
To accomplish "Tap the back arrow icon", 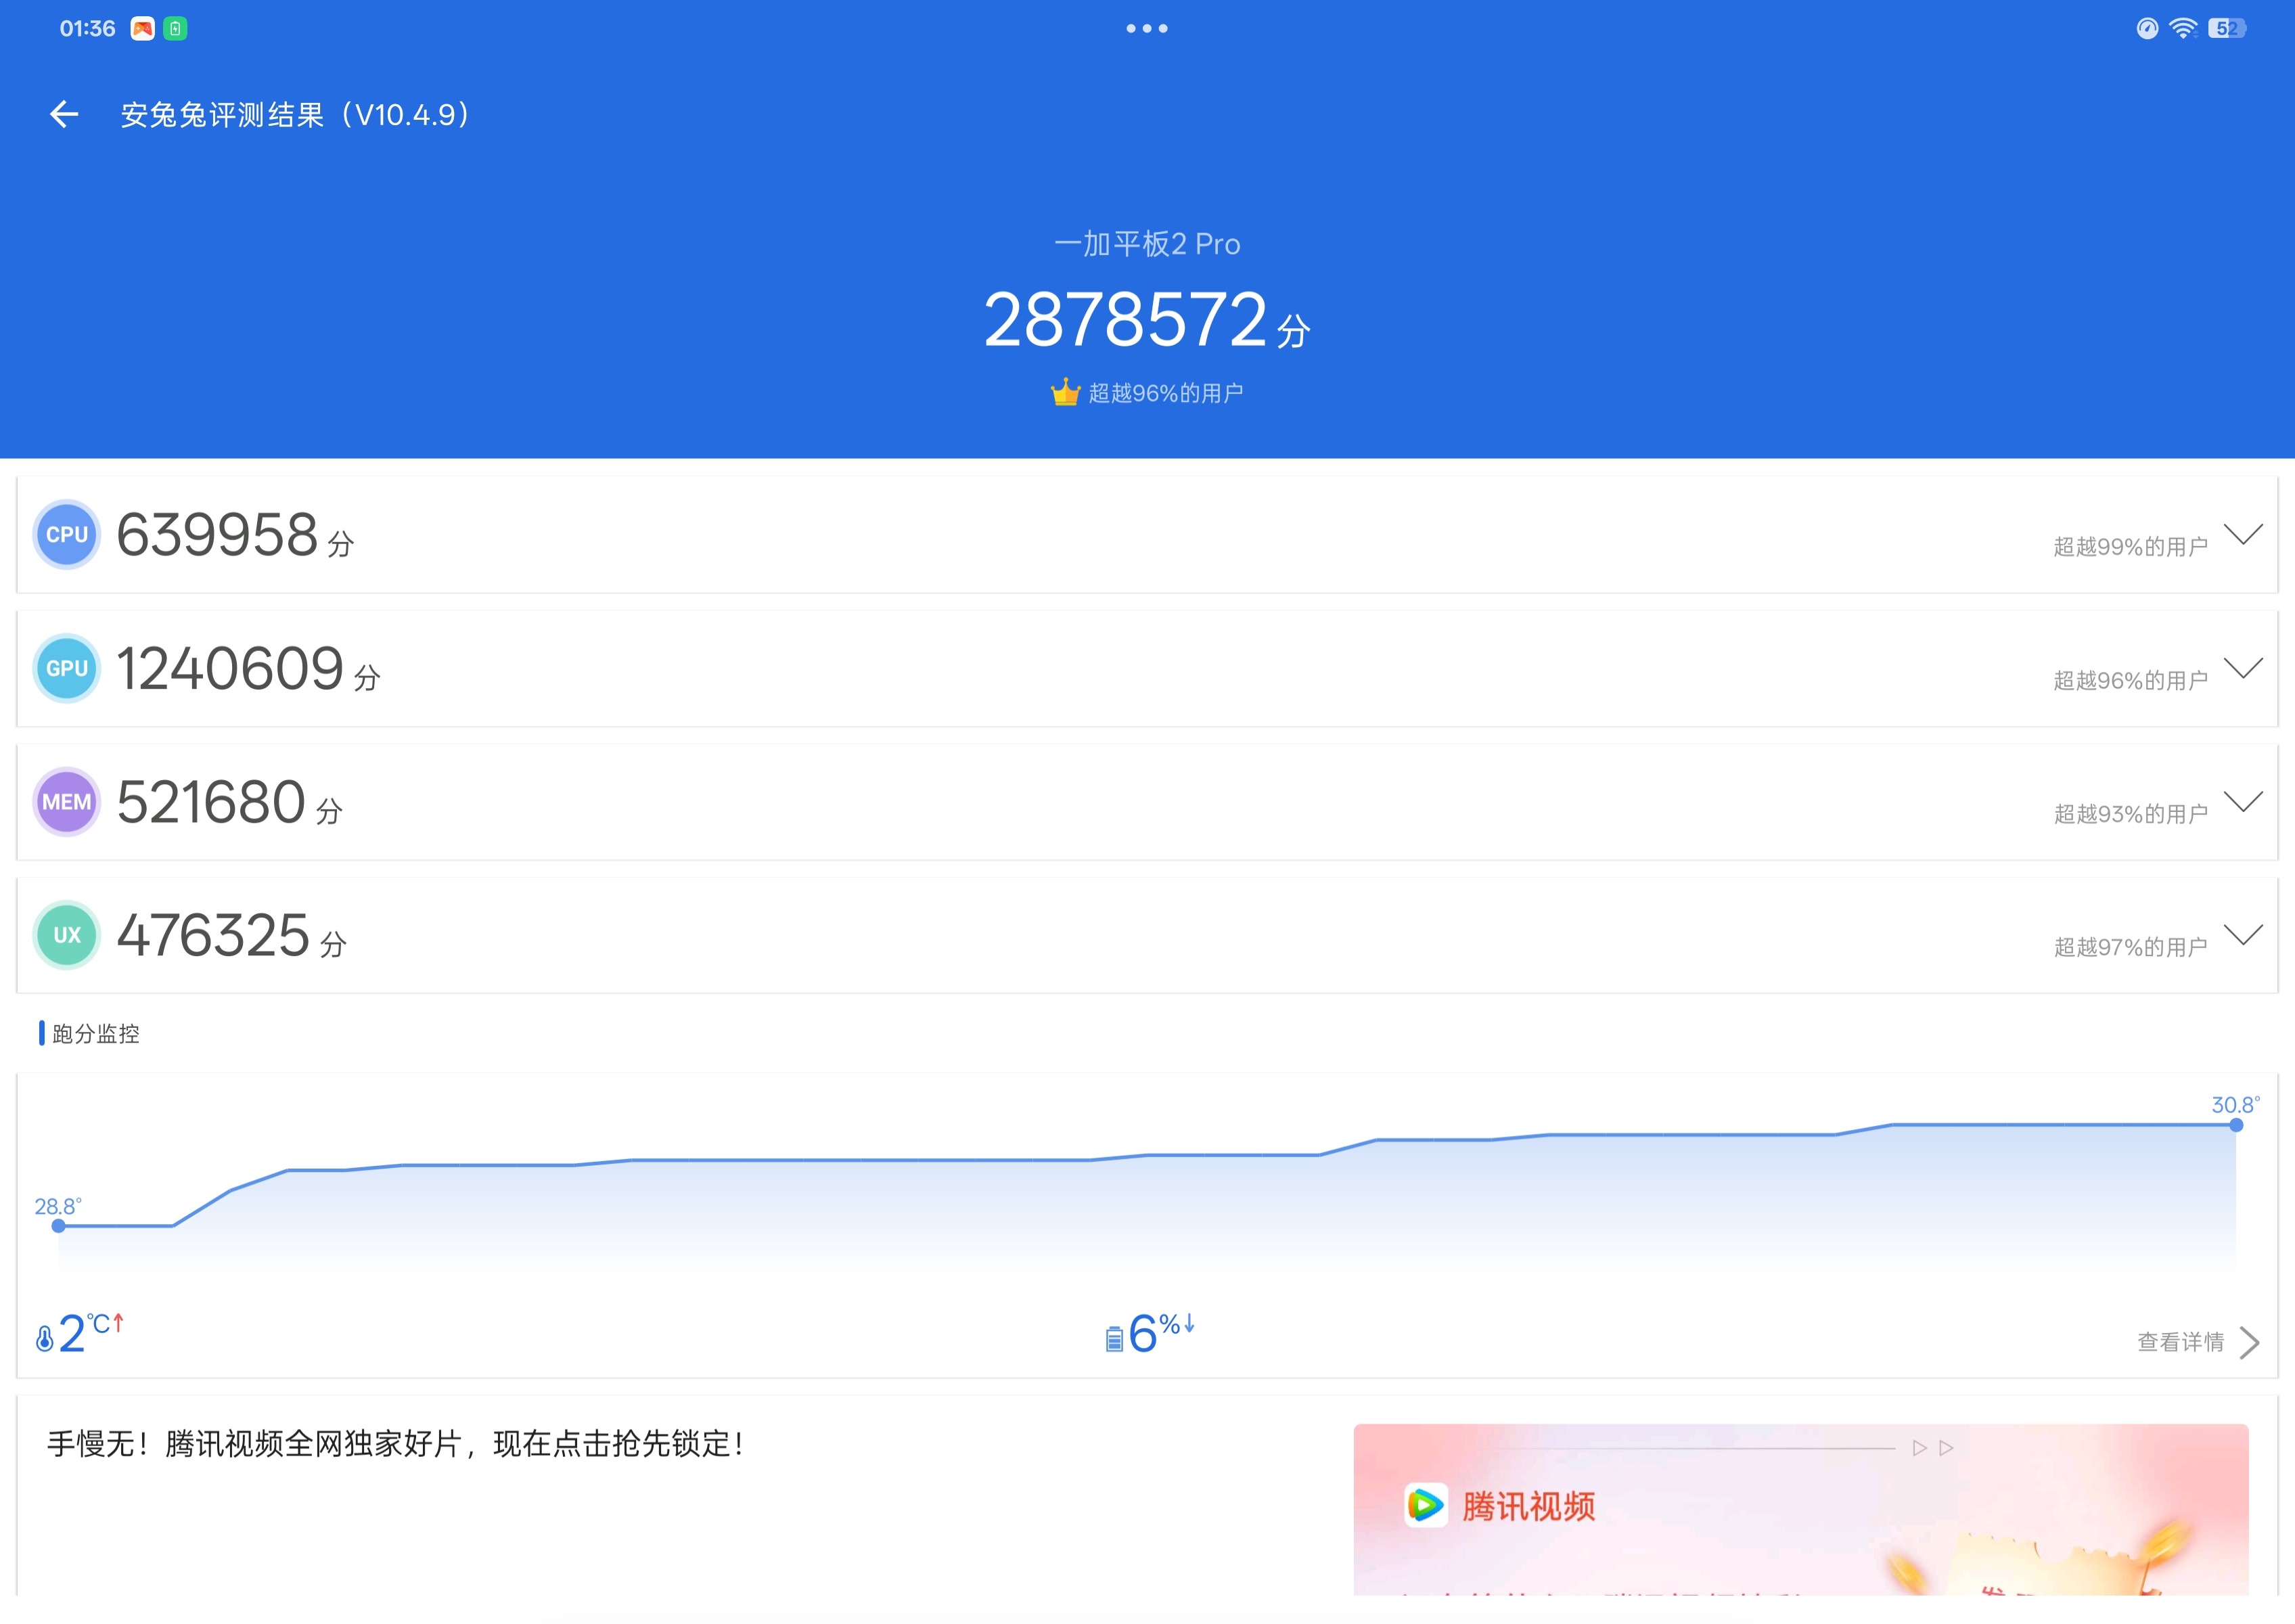I will (64, 114).
